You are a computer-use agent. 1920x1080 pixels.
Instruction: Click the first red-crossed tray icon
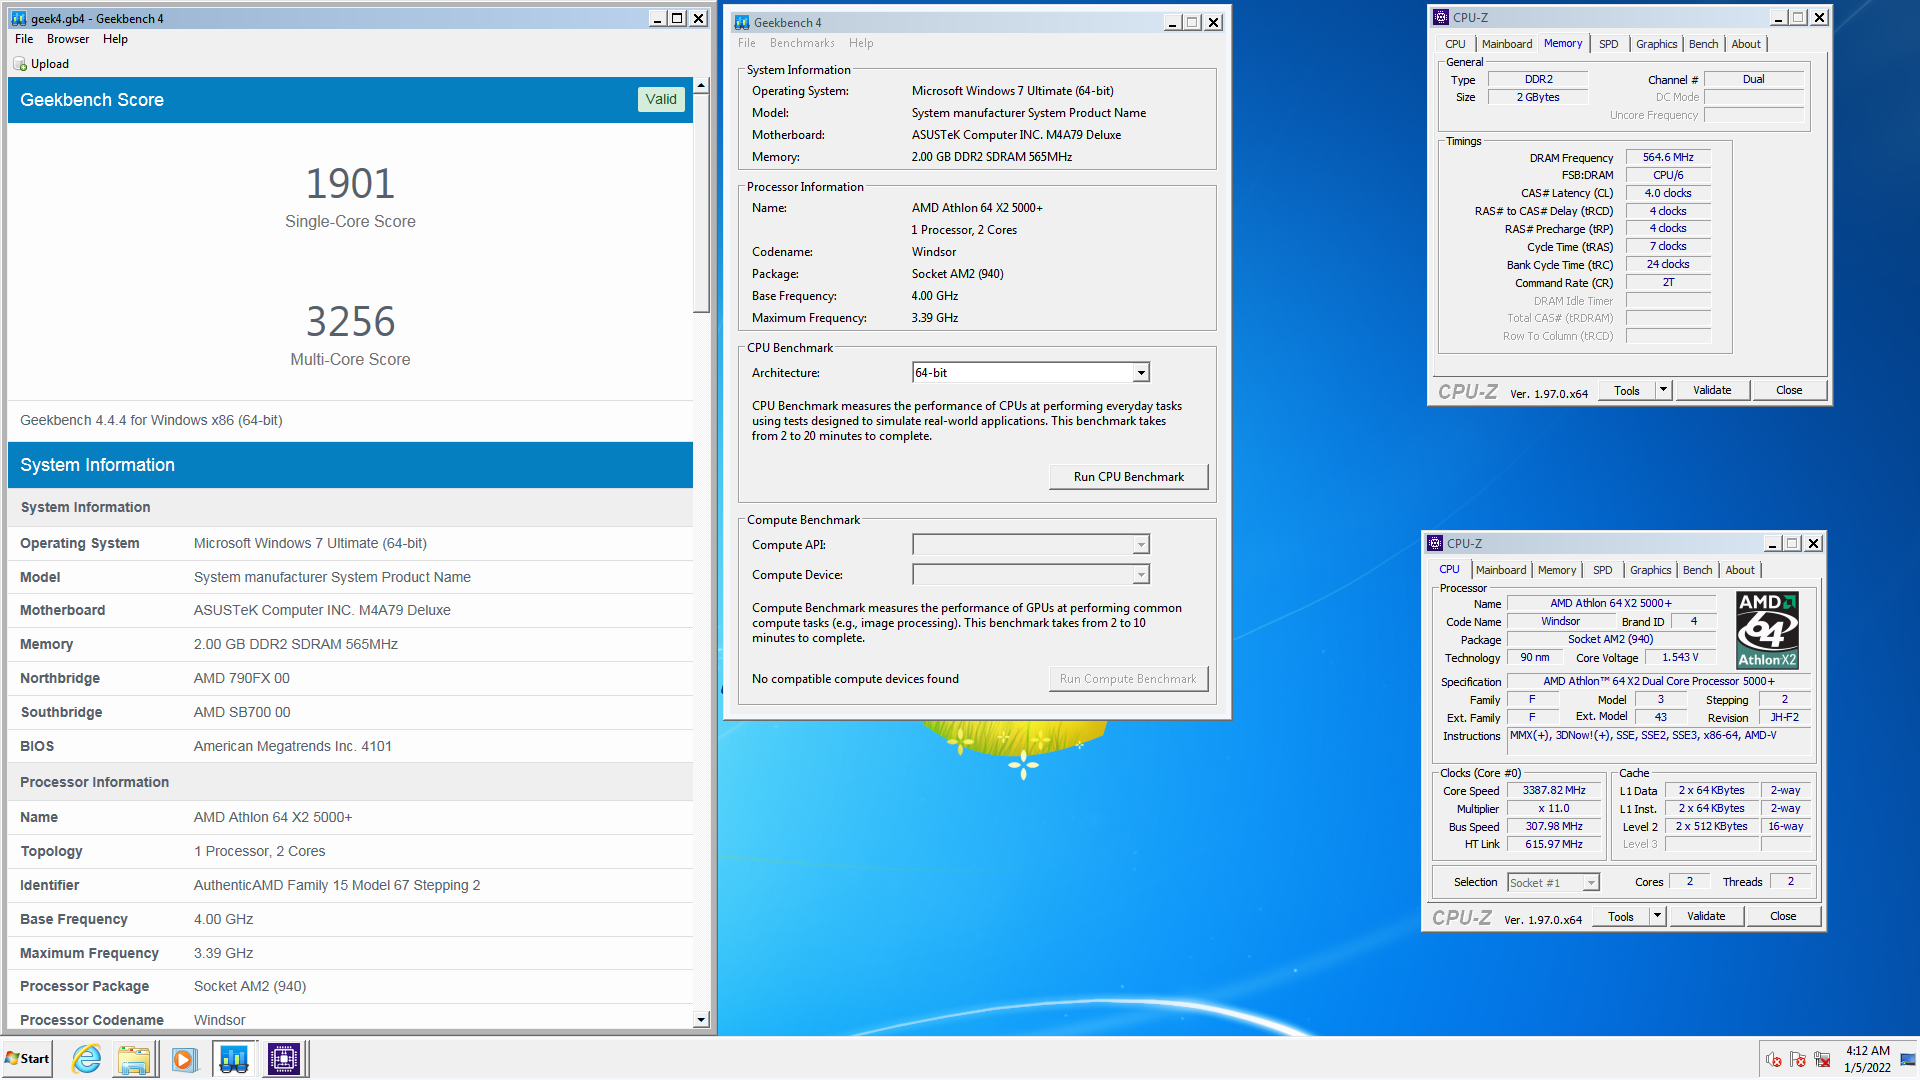pyautogui.click(x=1774, y=1060)
